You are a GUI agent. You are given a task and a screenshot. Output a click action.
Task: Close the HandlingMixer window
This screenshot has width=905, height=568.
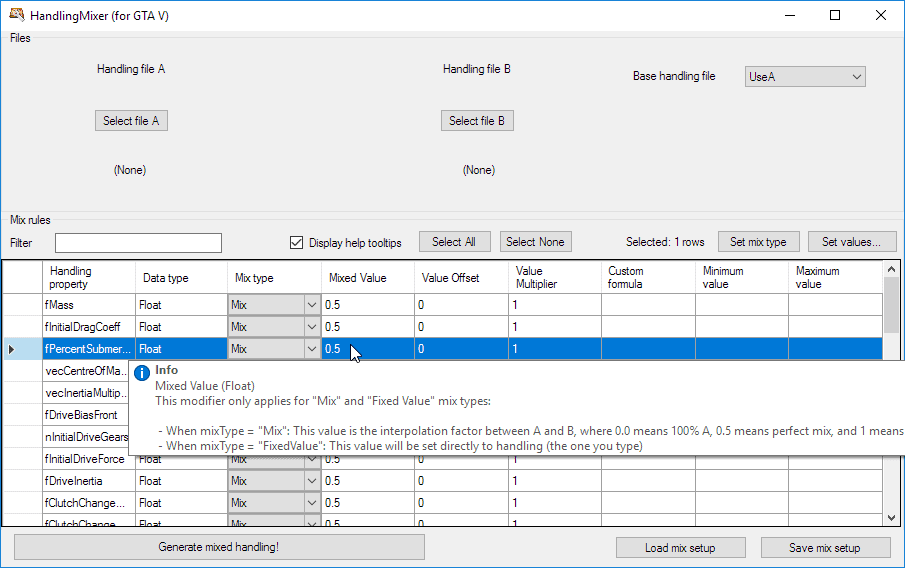click(881, 16)
